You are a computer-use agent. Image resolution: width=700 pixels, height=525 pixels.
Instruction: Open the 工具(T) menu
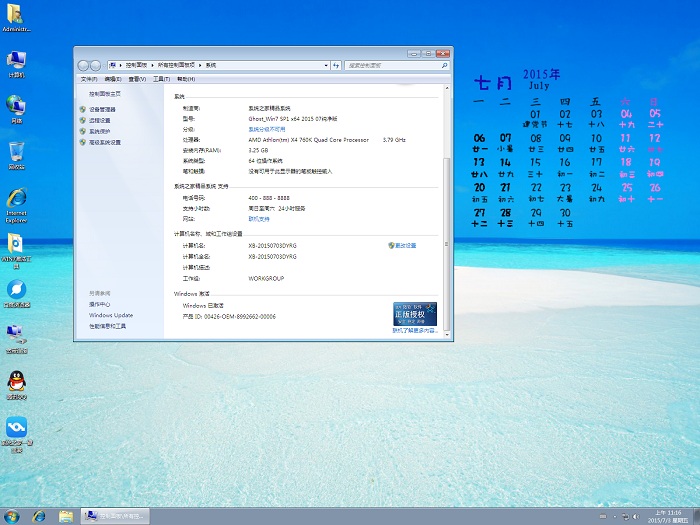coord(161,79)
